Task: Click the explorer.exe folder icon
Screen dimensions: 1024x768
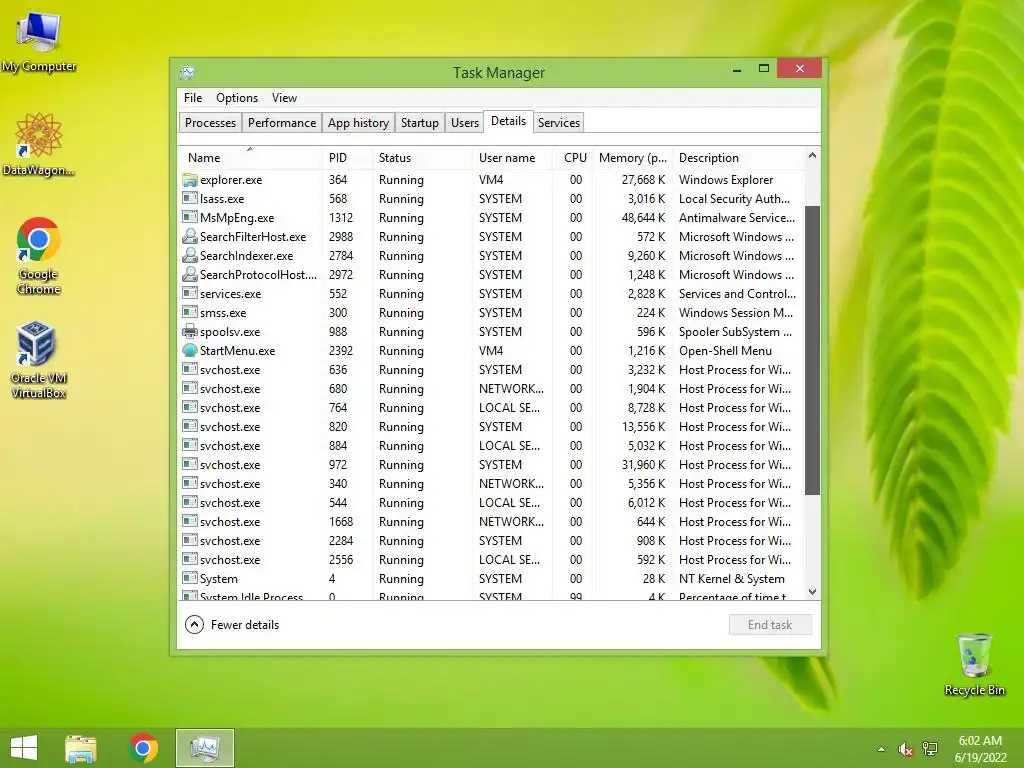Action: 189,180
